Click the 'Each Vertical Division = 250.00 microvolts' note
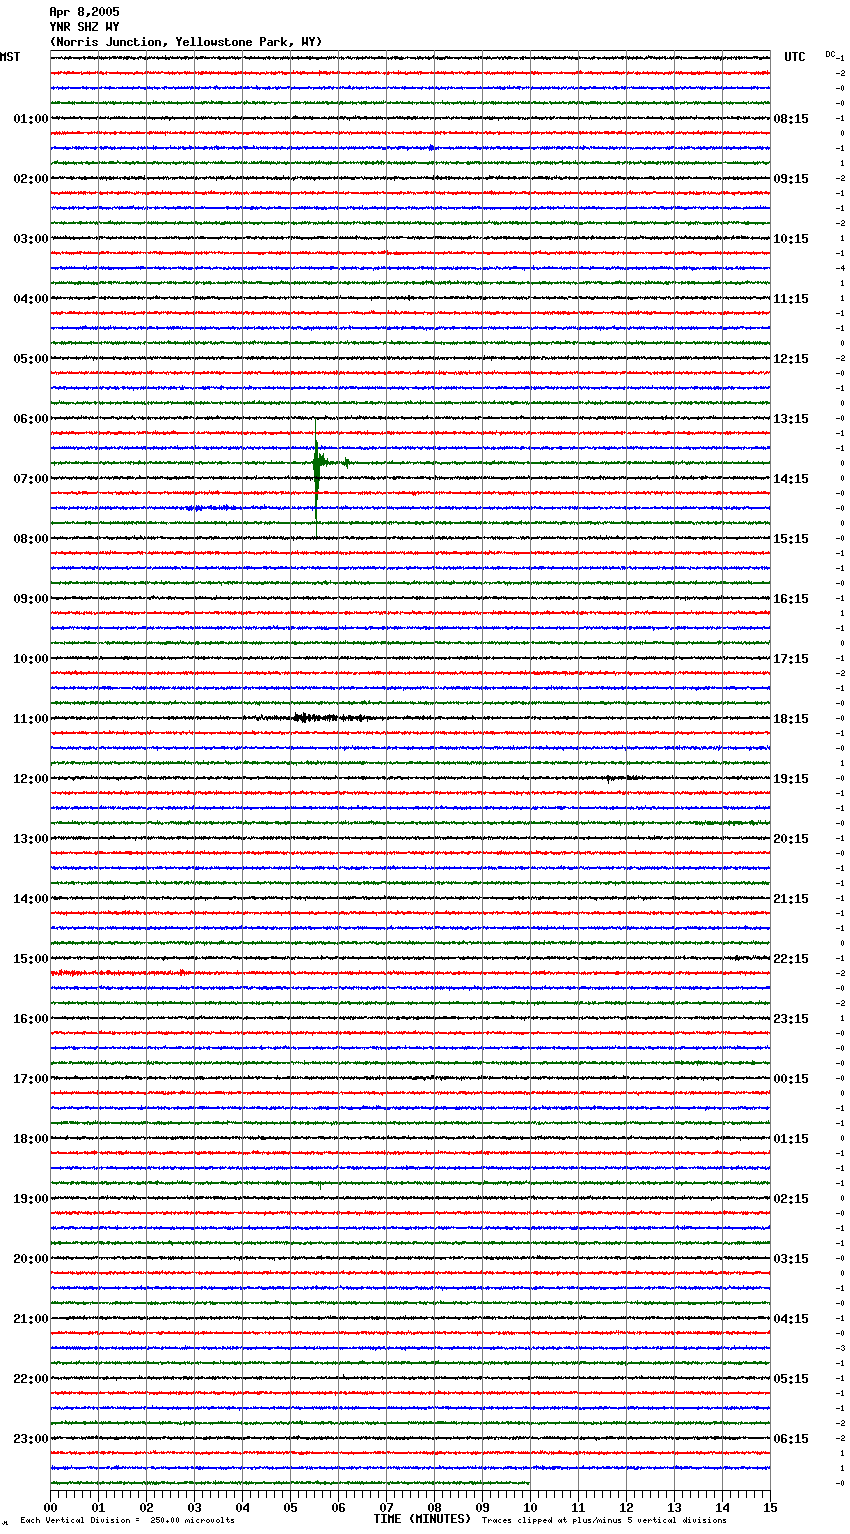The image size is (850, 1534). point(127,1520)
